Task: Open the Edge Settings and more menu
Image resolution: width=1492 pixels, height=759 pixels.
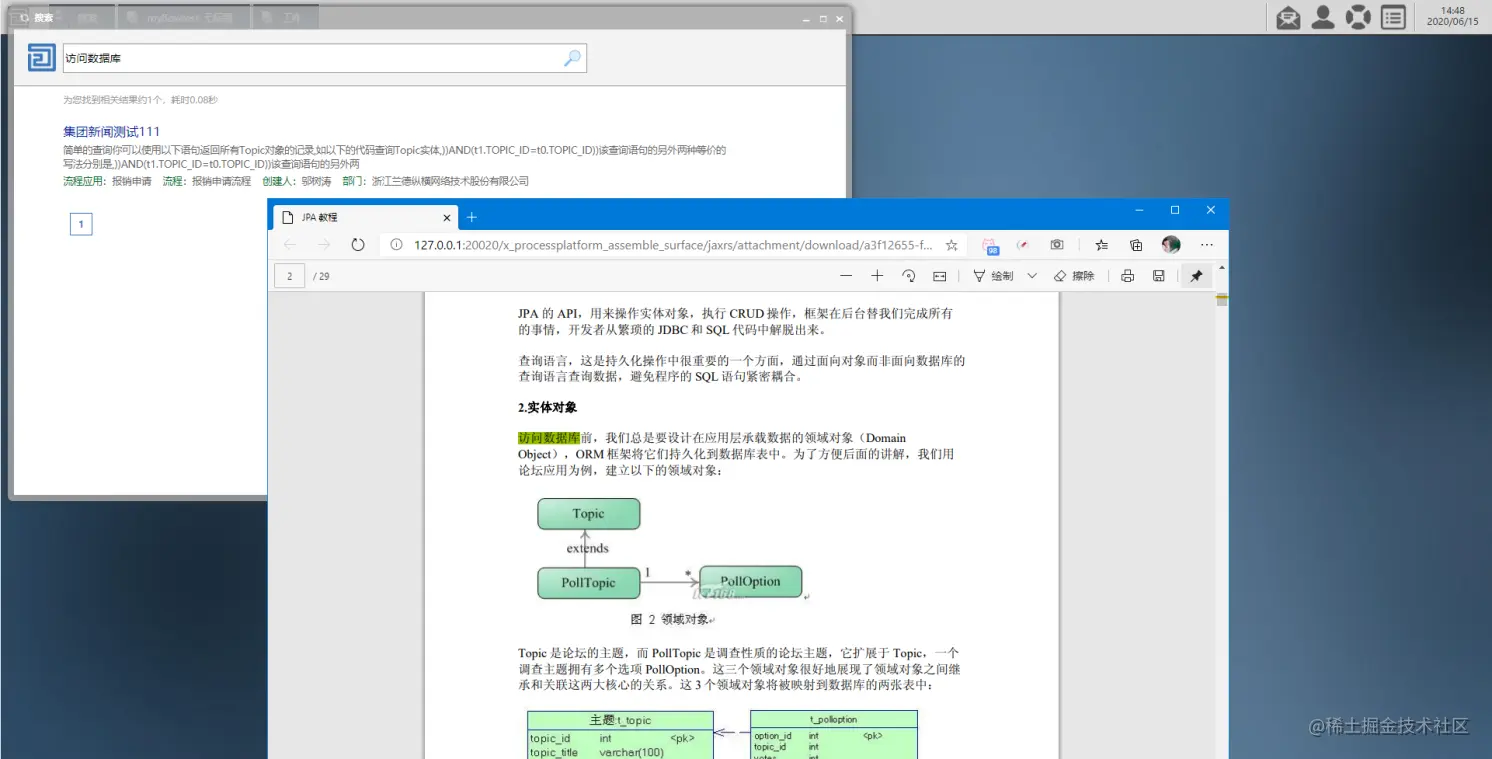Action: (1207, 244)
